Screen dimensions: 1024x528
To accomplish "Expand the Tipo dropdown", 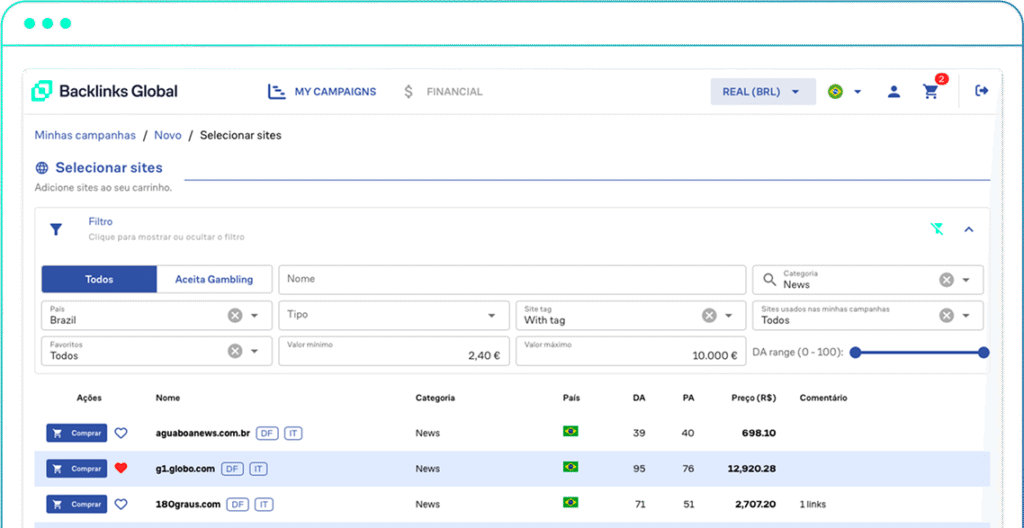I will (x=492, y=316).
